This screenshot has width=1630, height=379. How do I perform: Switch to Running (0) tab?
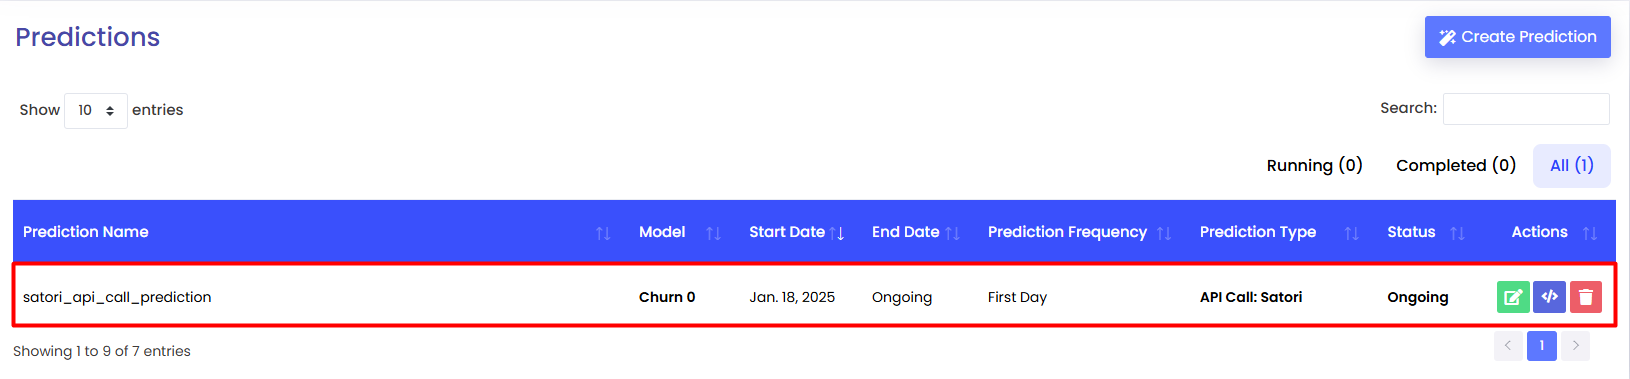point(1314,166)
